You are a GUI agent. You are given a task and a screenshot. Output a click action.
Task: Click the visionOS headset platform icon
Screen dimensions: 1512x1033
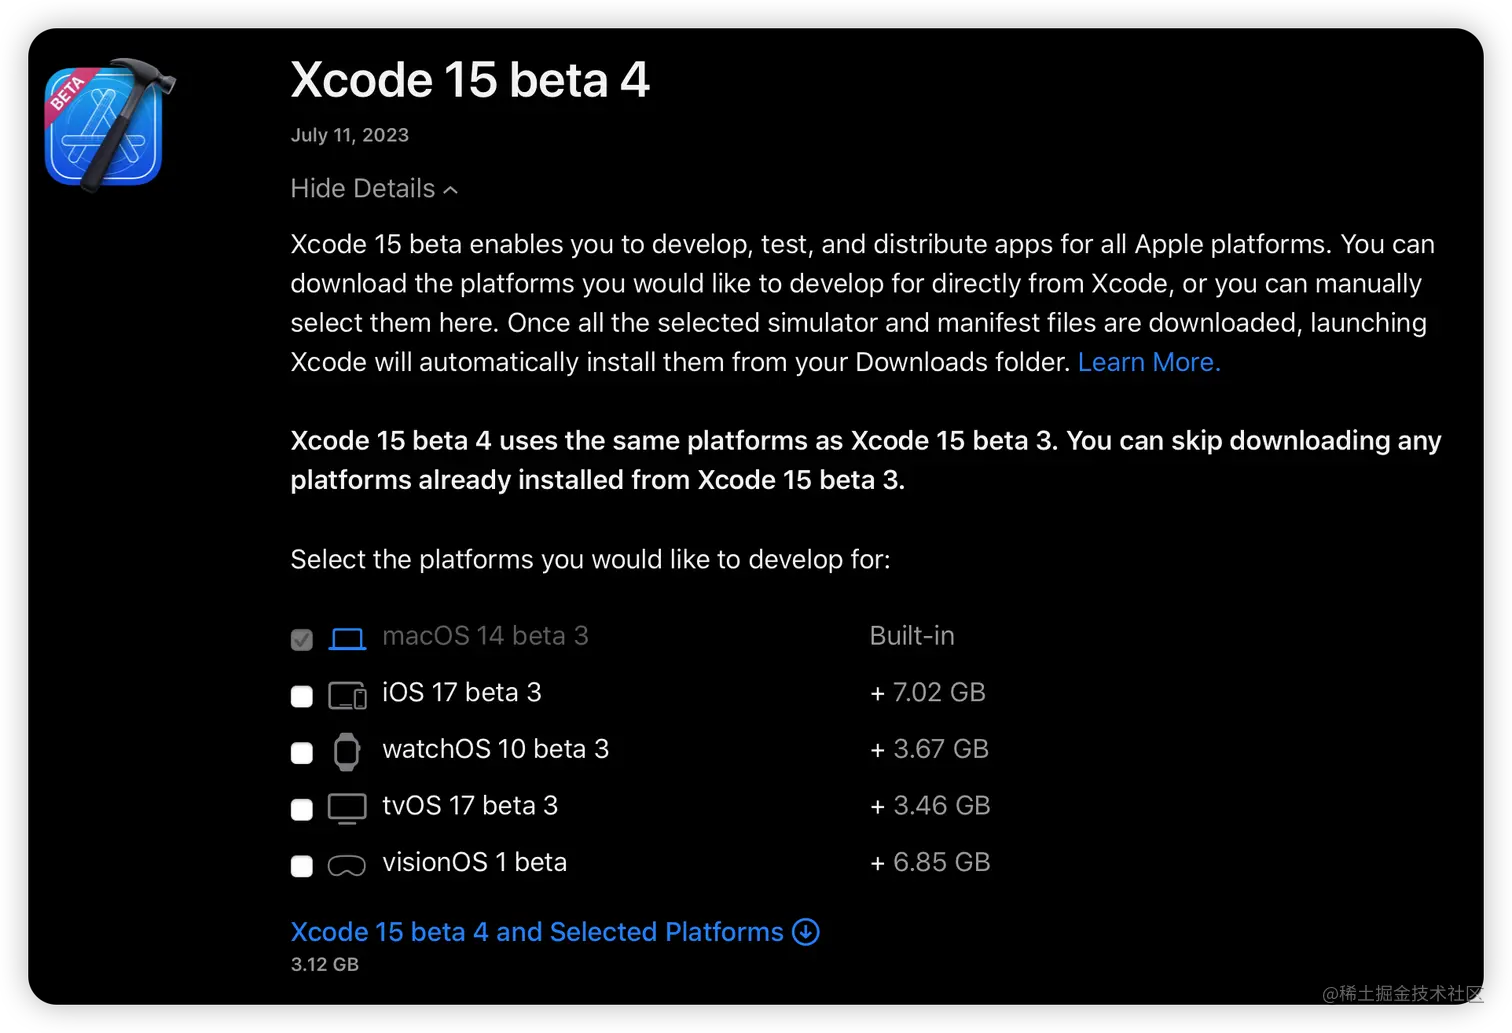click(x=347, y=865)
